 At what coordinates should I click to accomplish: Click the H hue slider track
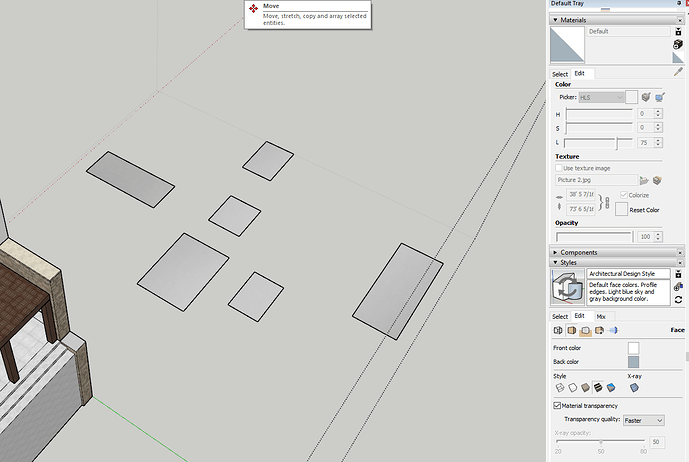pos(599,114)
